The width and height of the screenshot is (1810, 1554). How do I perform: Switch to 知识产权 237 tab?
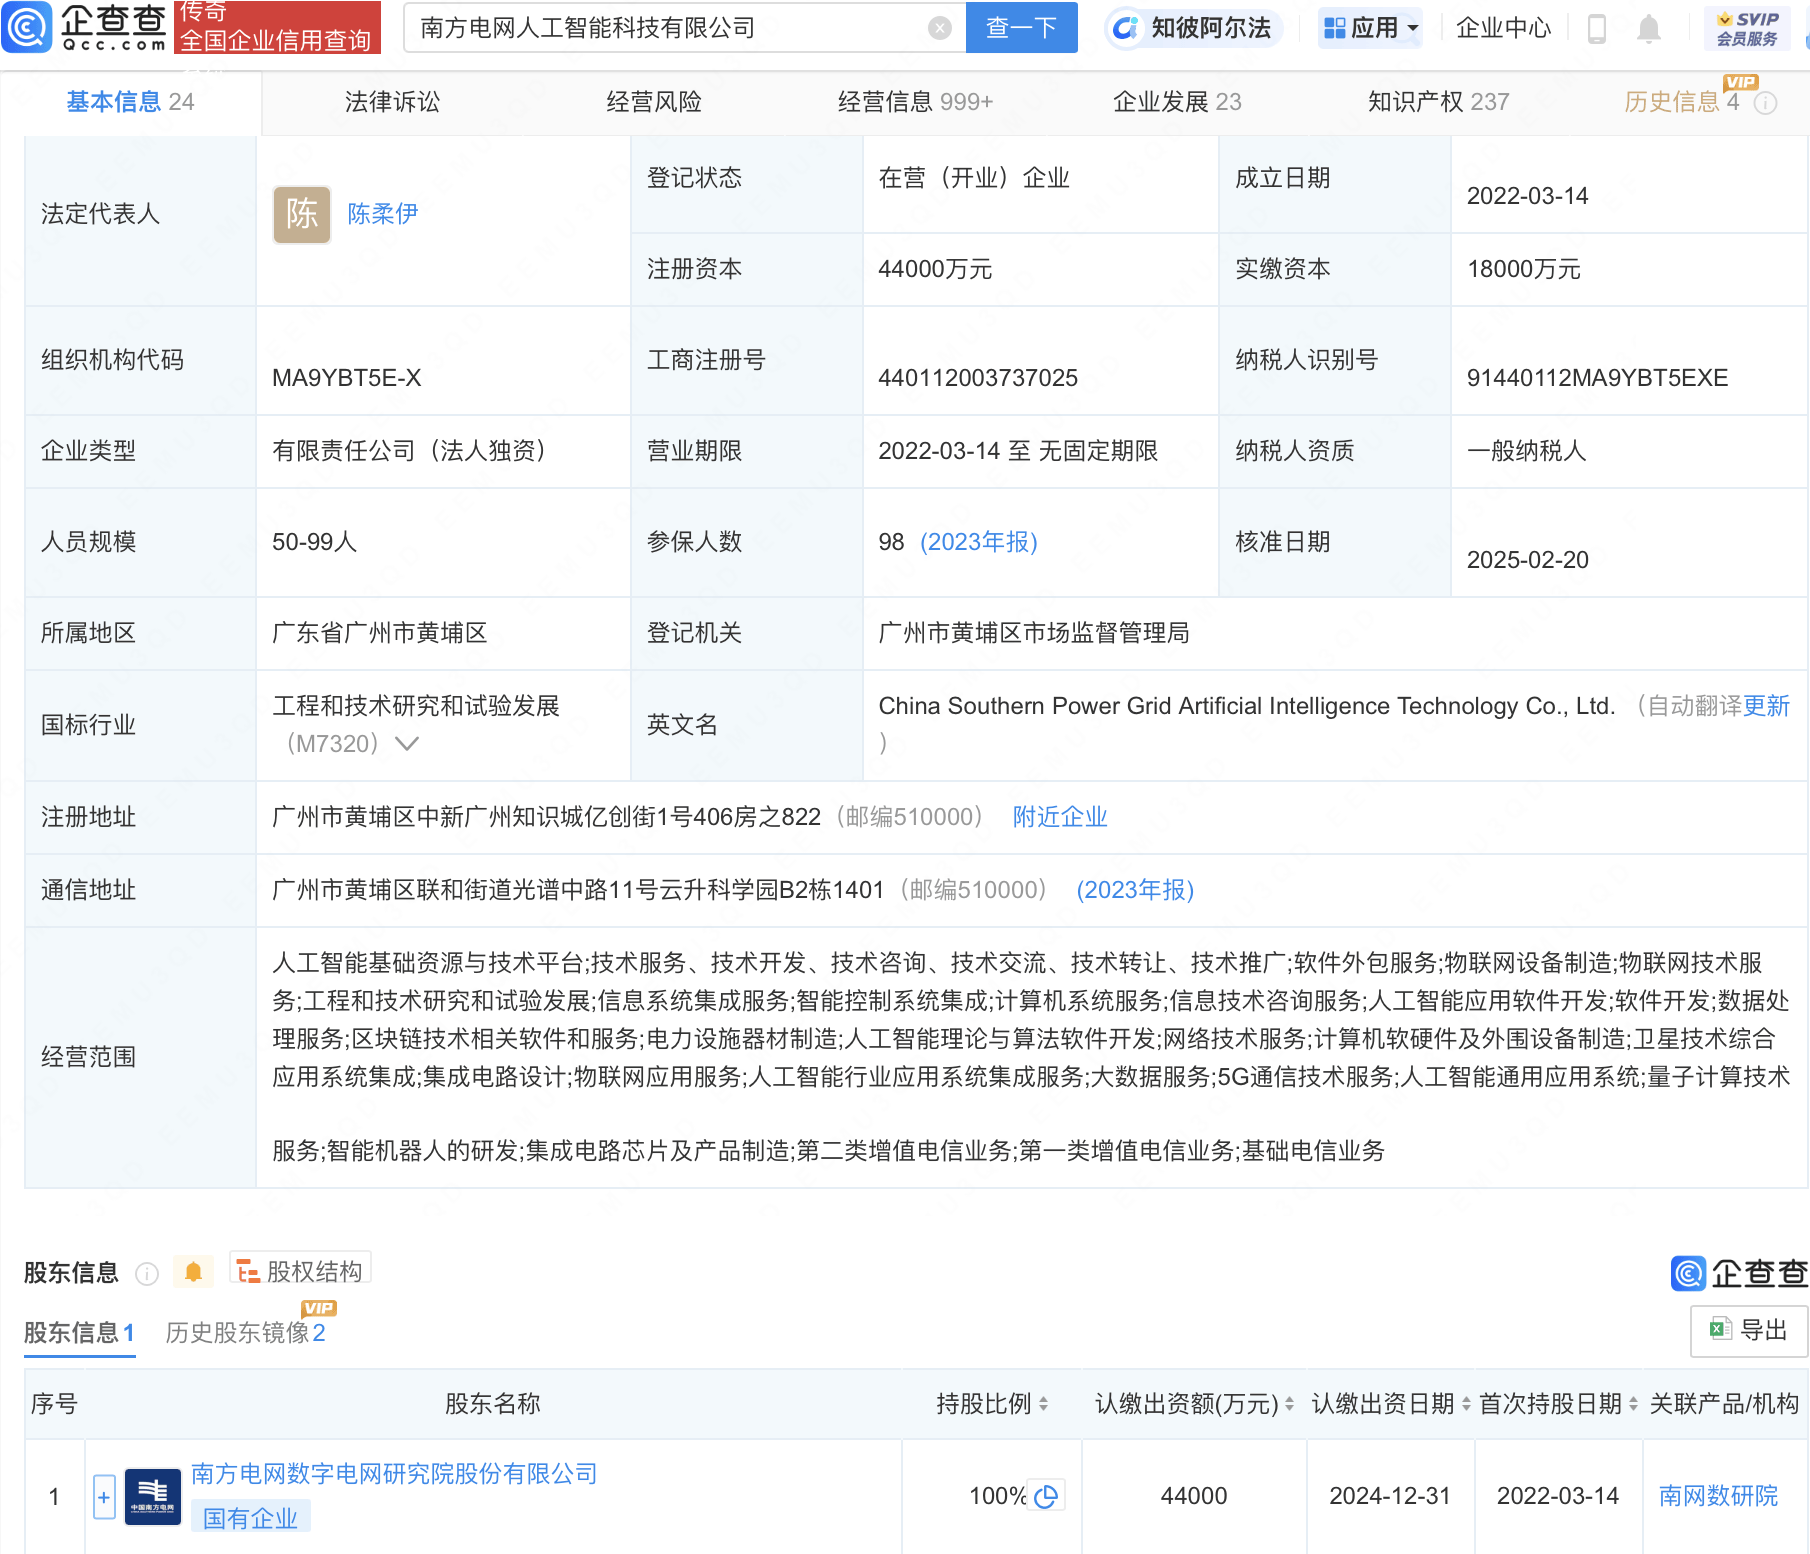[1438, 102]
